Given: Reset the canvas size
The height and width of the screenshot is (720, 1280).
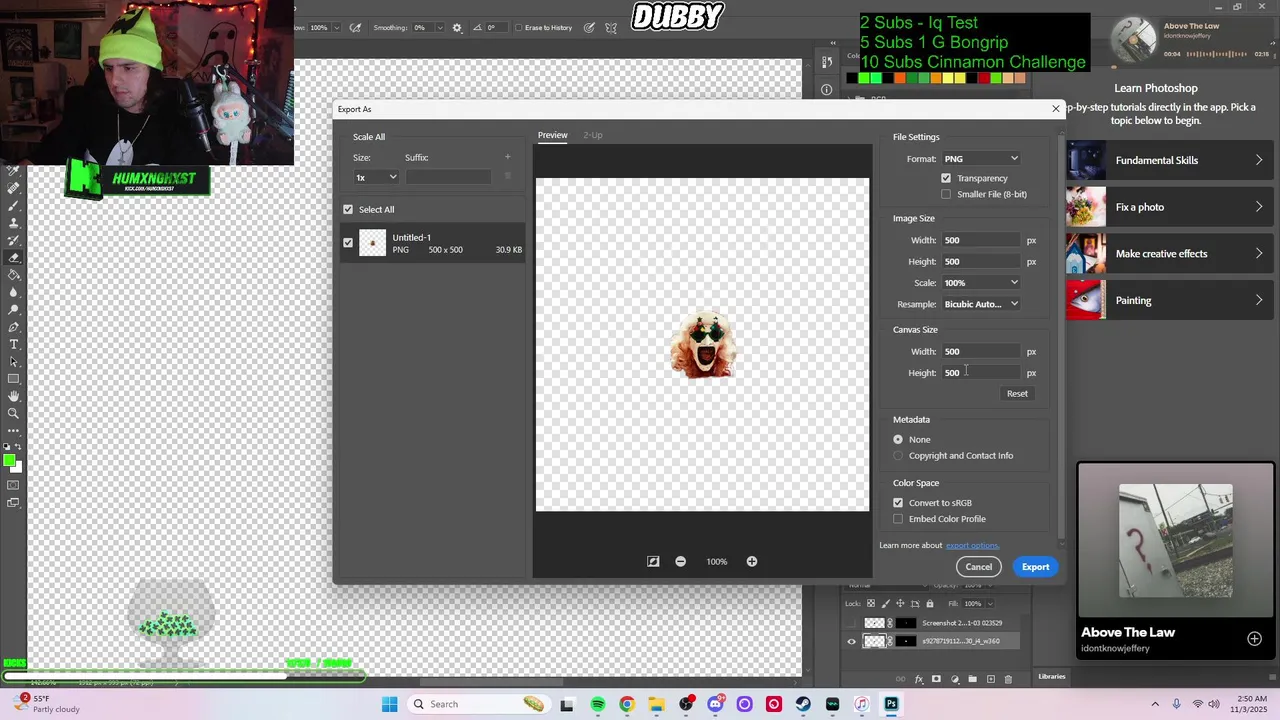Looking at the screenshot, I should tap(1017, 394).
